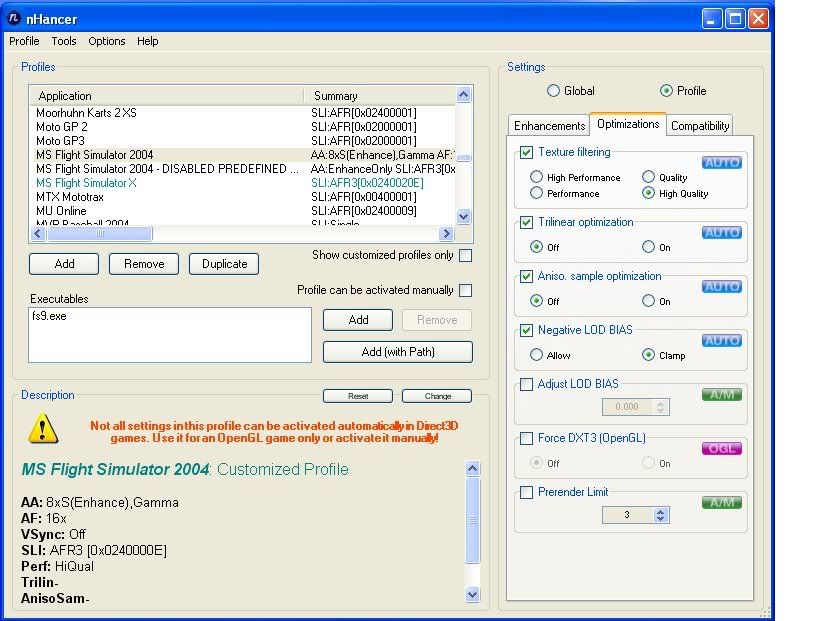Viewport: 840px width, 621px height.
Task: Click the nHancer title bar icon
Action: pos(13,18)
